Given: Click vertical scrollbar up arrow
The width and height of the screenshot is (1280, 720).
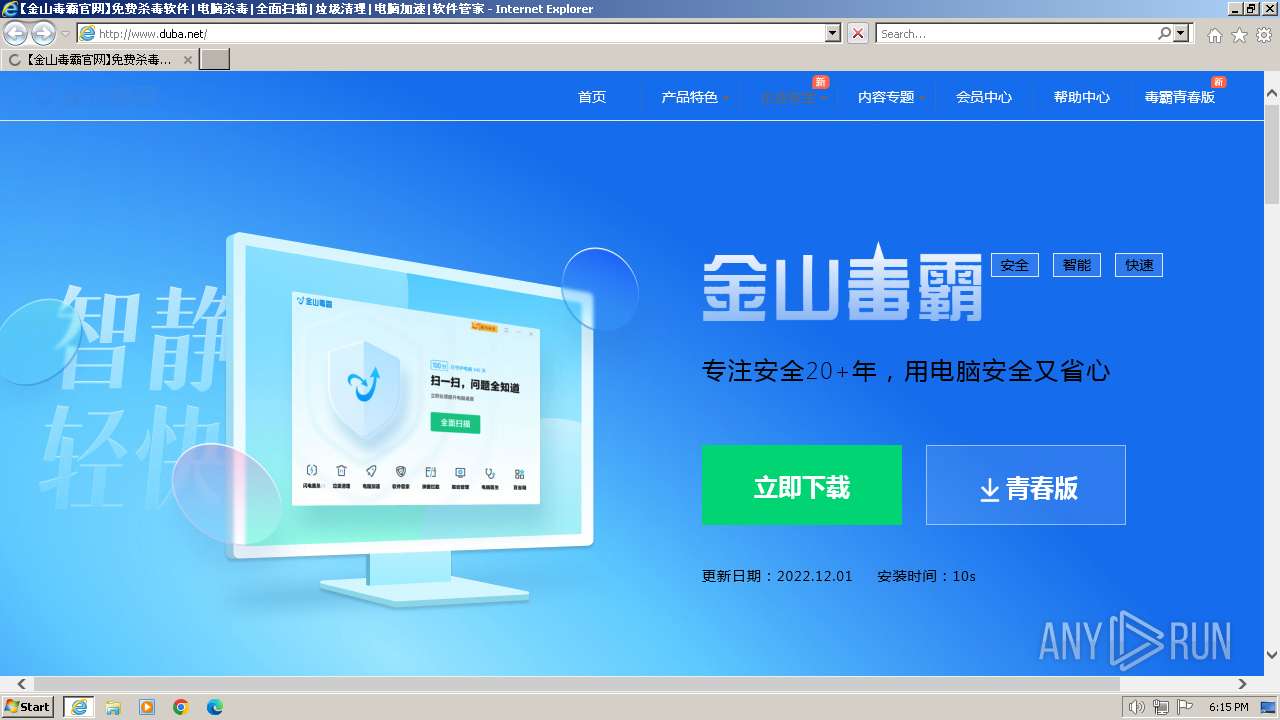Looking at the screenshot, I should [1272, 93].
